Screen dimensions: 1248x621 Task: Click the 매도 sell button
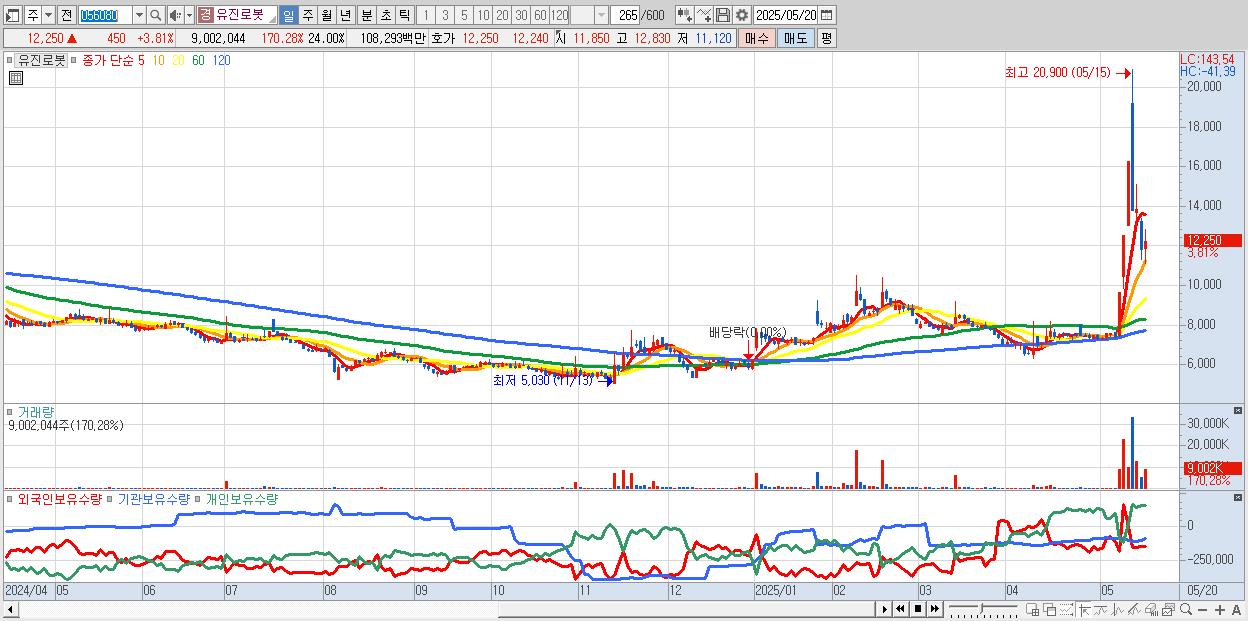[796, 38]
